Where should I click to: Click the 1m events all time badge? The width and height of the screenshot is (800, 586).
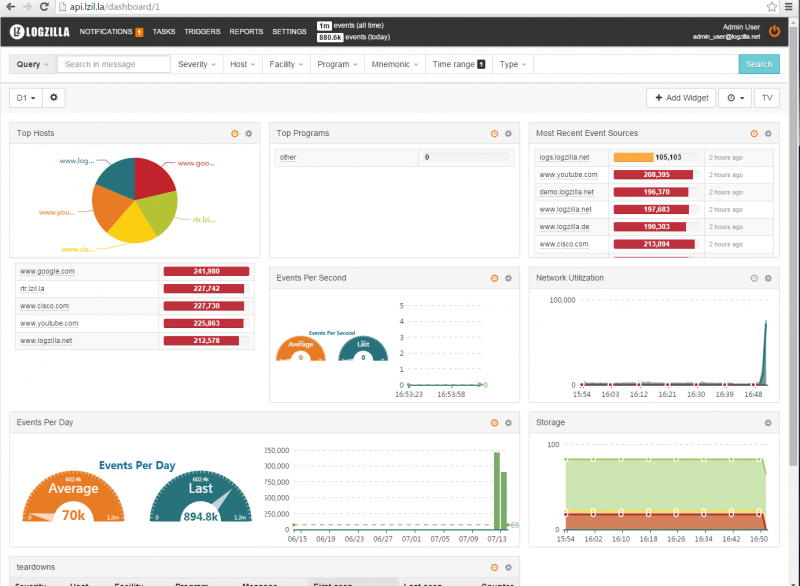pos(324,26)
